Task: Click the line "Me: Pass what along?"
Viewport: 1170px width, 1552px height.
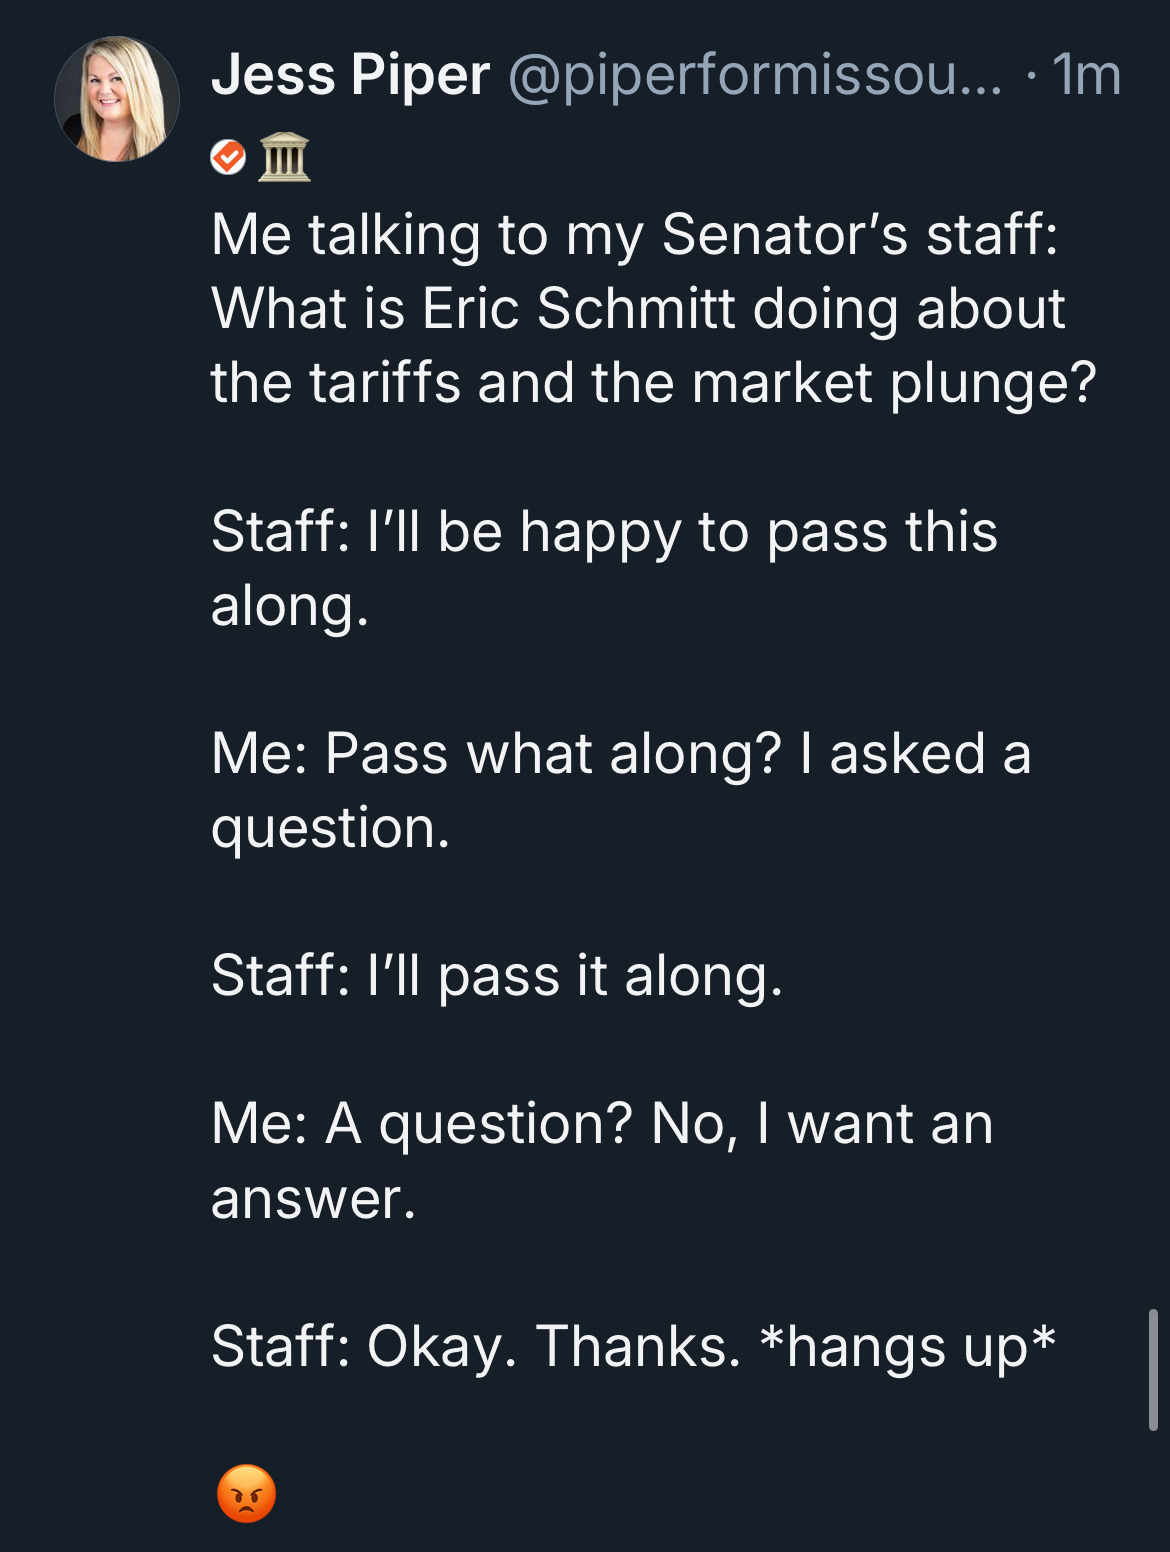Action: (496, 753)
